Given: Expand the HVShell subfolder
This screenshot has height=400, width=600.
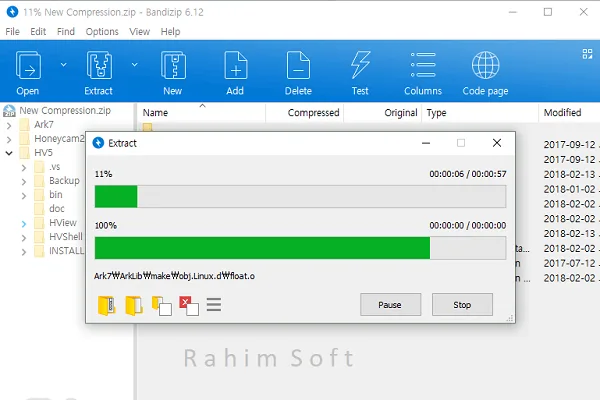Looking at the screenshot, I should pyautogui.click(x=24, y=238).
